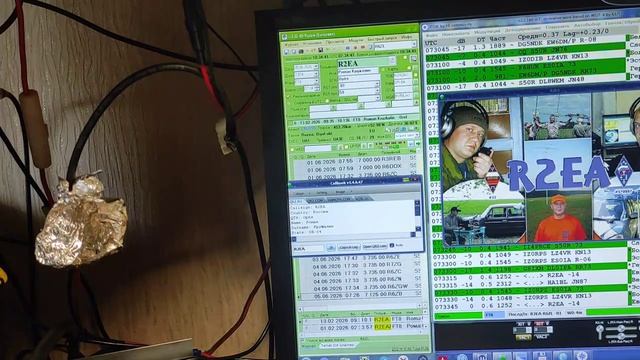The height and width of the screenshot is (360, 640).
Task: Select log row 01.06.2026 07:55 R3REB
Action: (358, 160)
